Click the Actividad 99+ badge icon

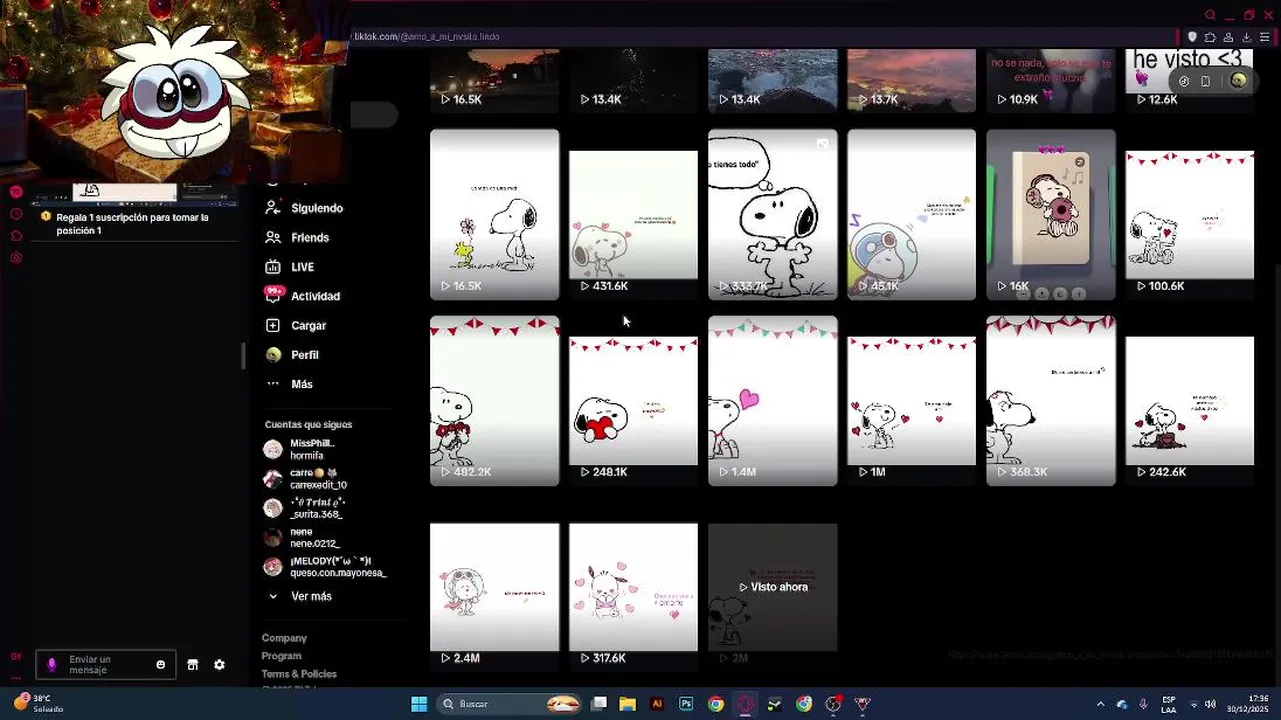point(273,294)
